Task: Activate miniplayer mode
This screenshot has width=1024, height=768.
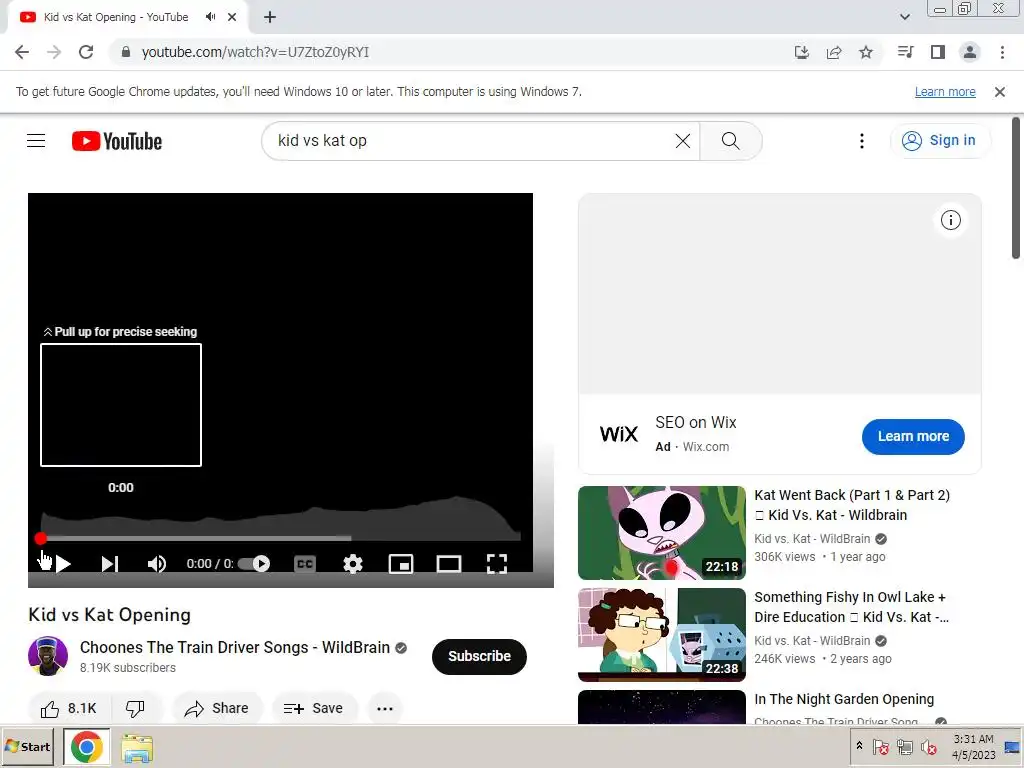Action: coord(401,564)
